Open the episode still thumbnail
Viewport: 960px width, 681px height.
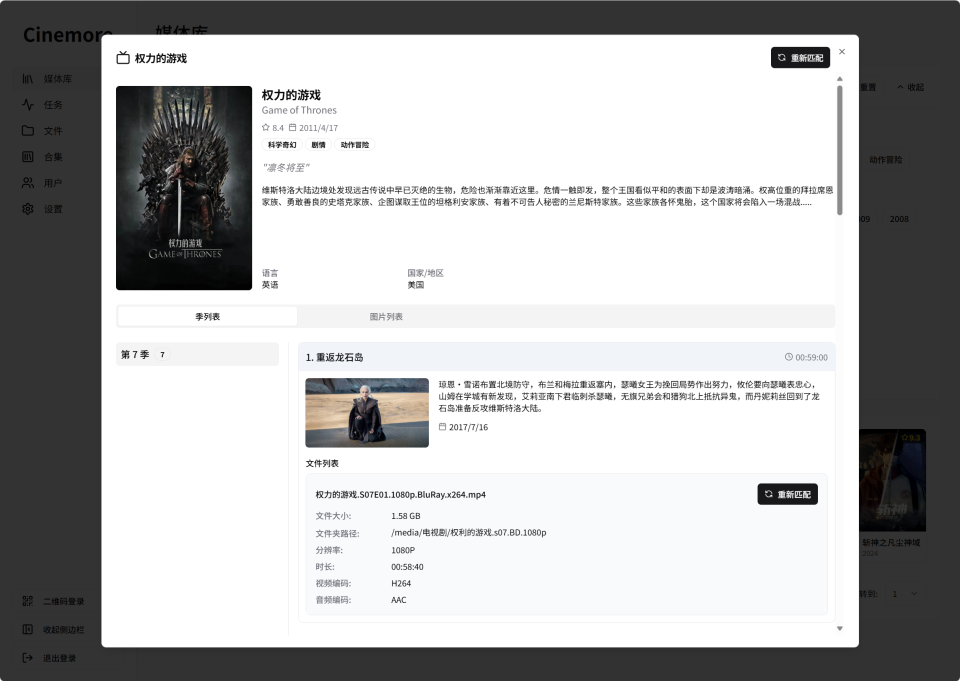coord(367,413)
